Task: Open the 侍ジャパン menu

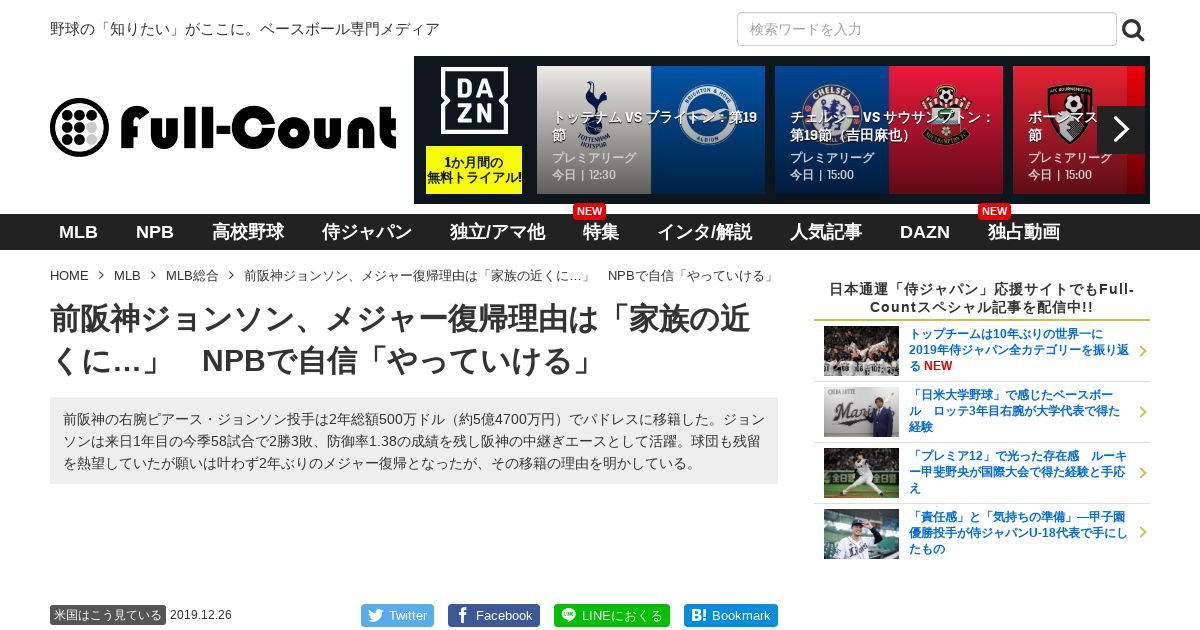Action: [367, 232]
